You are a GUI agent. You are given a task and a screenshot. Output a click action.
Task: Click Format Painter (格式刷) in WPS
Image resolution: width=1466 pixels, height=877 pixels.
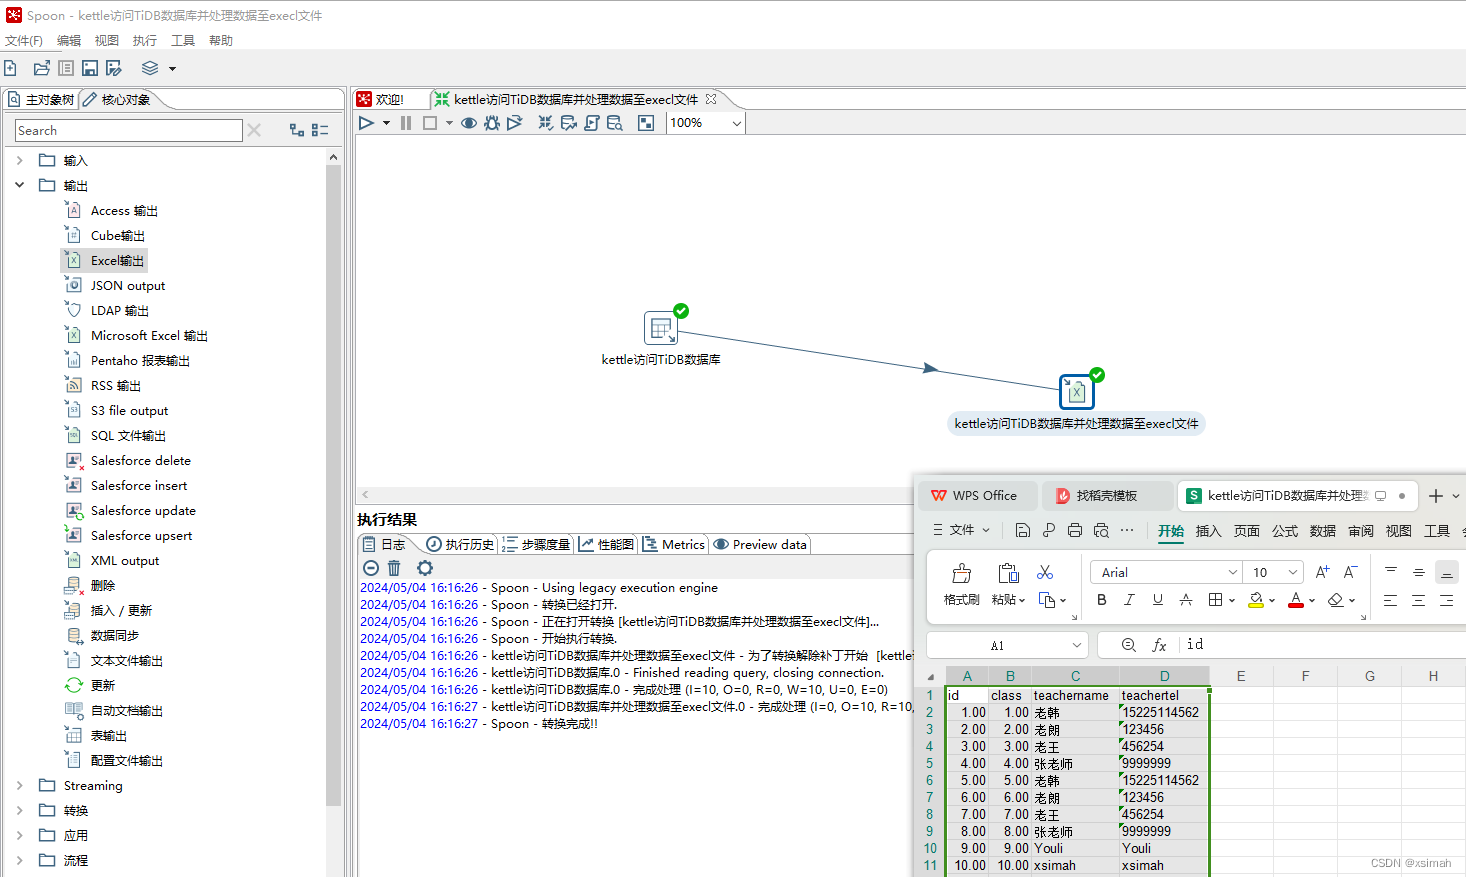pos(962,584)
